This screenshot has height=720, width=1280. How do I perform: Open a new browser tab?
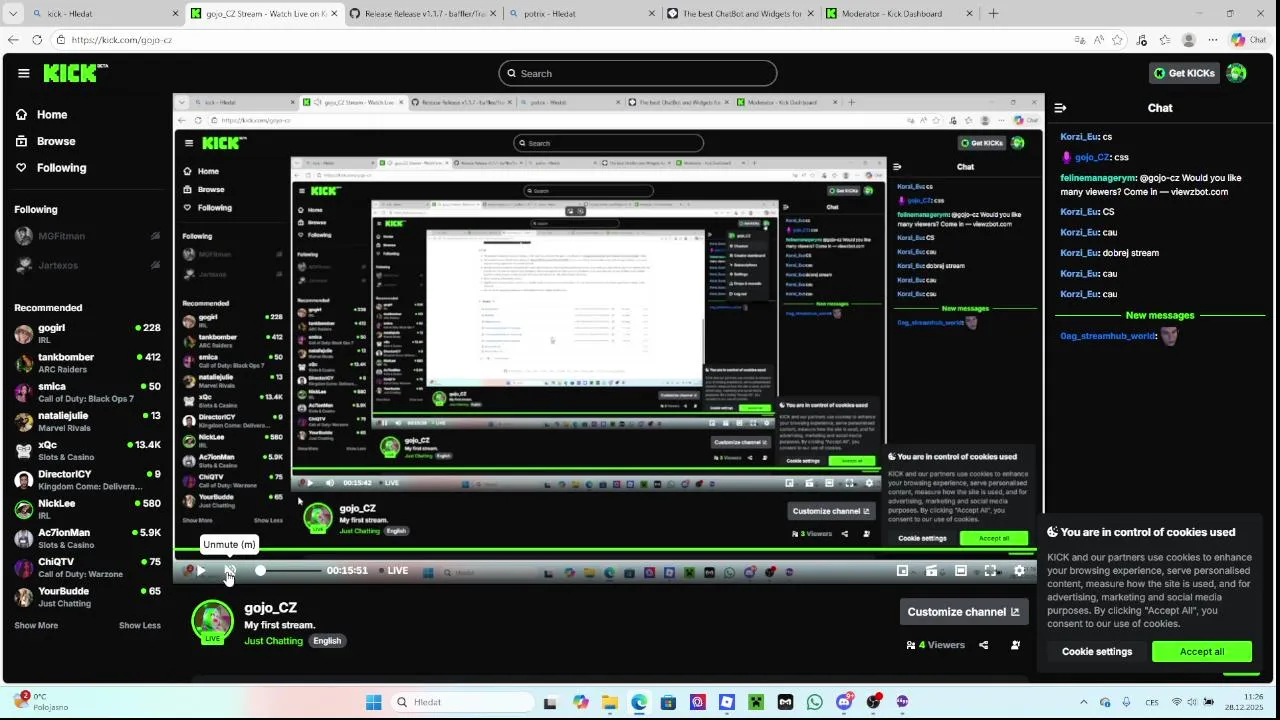tap(993, 14)
